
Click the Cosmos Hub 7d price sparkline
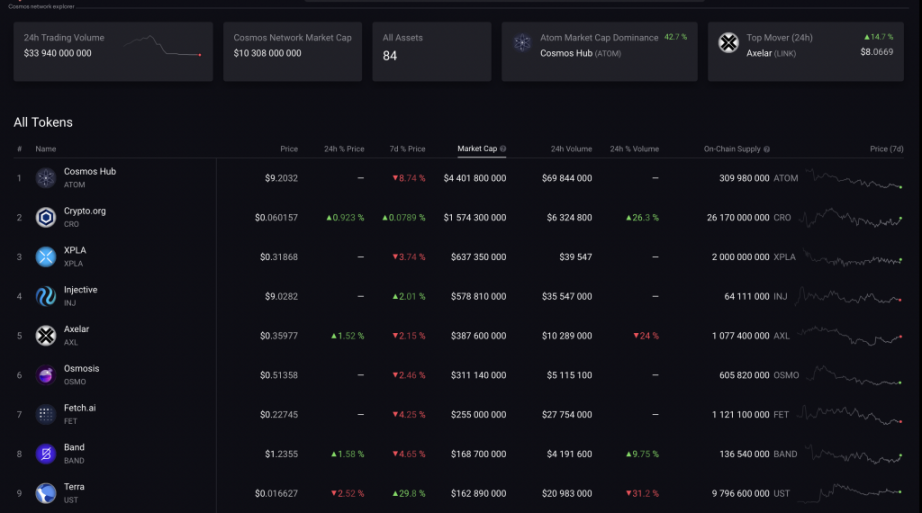[x=855, y=179]
